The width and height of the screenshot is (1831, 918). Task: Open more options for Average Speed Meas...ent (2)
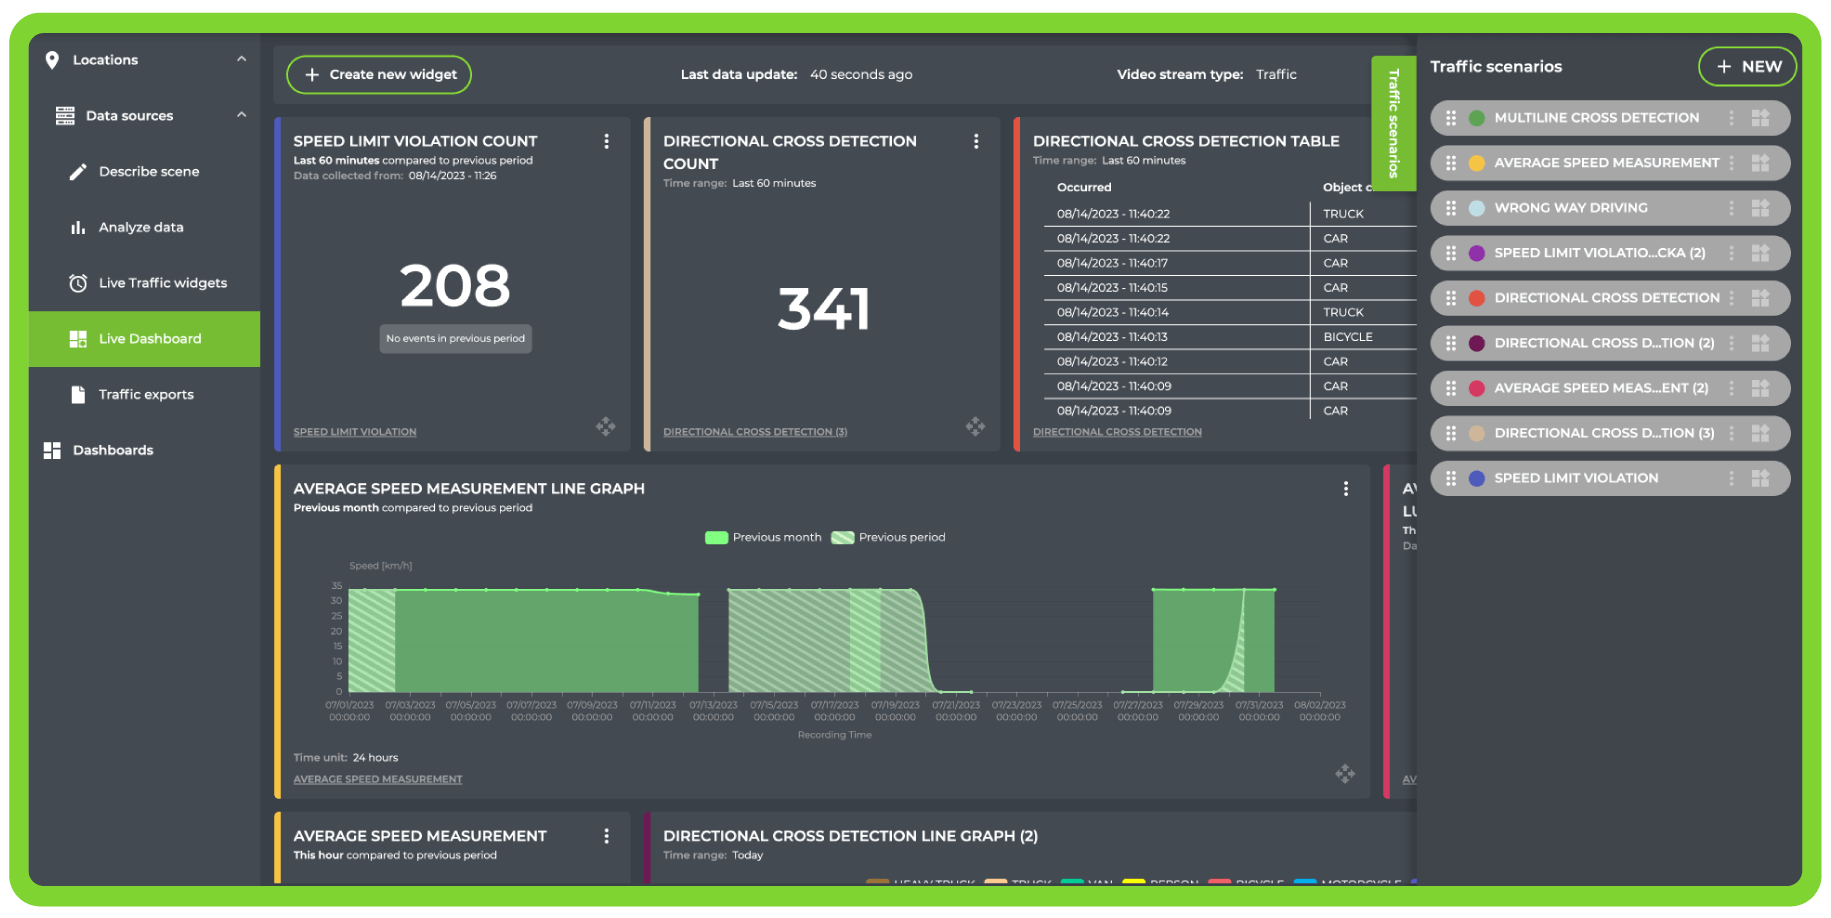(x=1731, y=388)
